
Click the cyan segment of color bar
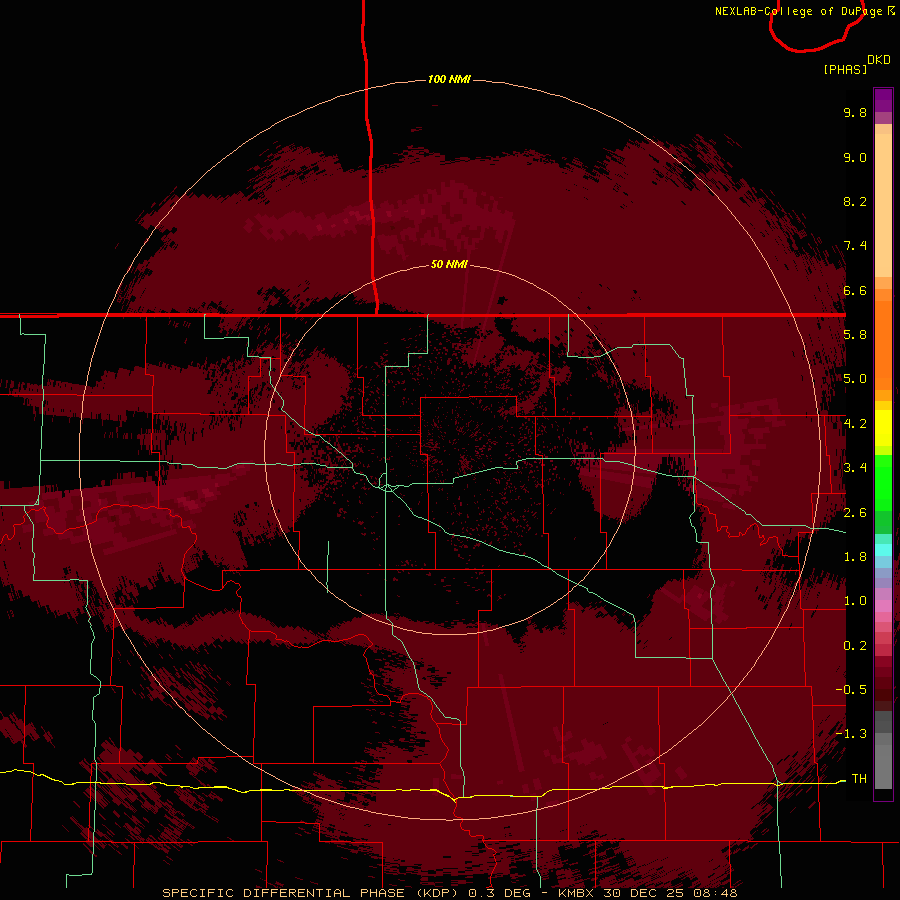[x=883, y=550]
